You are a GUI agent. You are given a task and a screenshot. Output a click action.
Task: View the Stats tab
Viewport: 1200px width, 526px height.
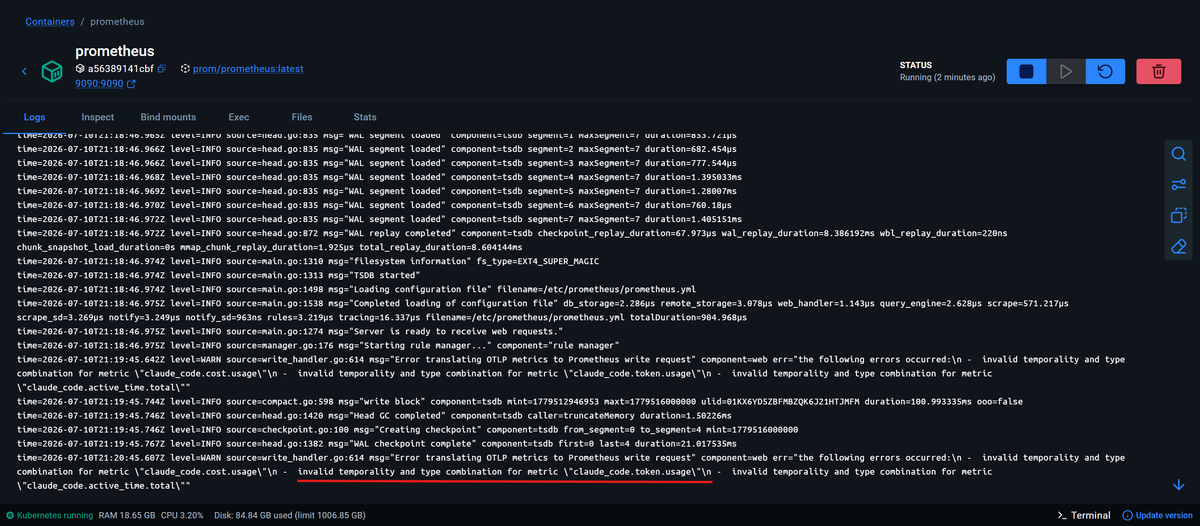click(365, 117)
